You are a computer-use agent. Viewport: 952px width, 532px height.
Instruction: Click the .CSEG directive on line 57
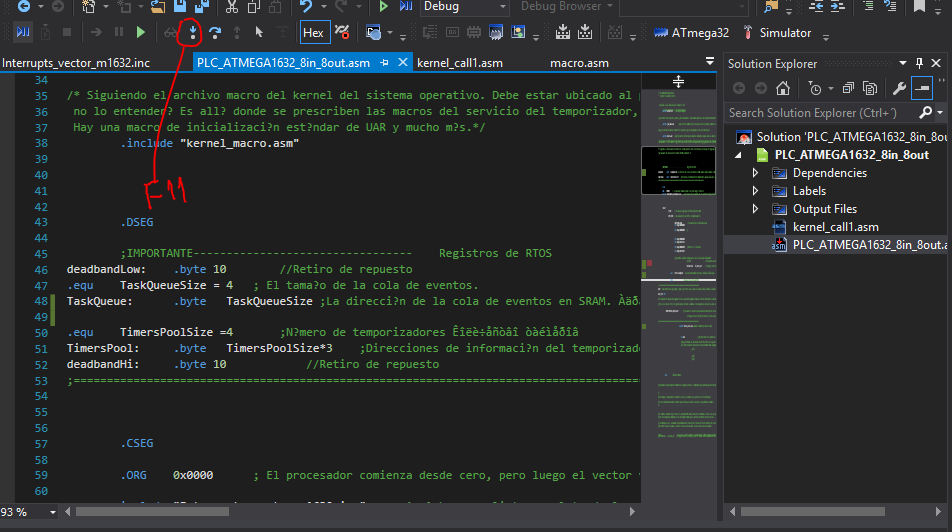pos(137,443)
